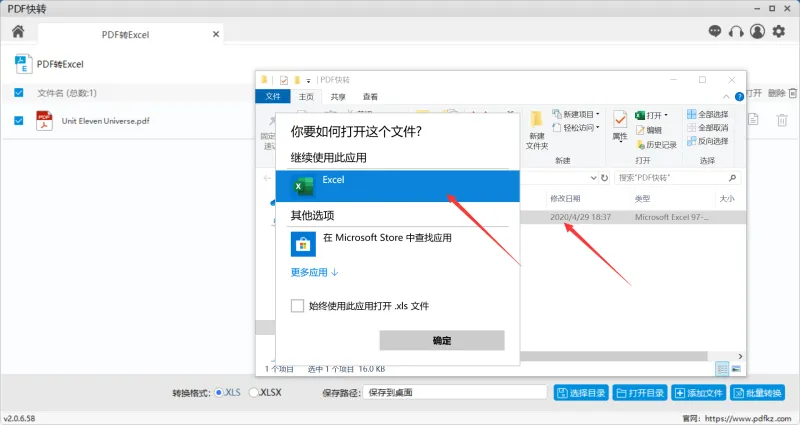The image size is (800, 425).
Task: Collapse the Explorer ribbon chevron
Action: point(726,96)
